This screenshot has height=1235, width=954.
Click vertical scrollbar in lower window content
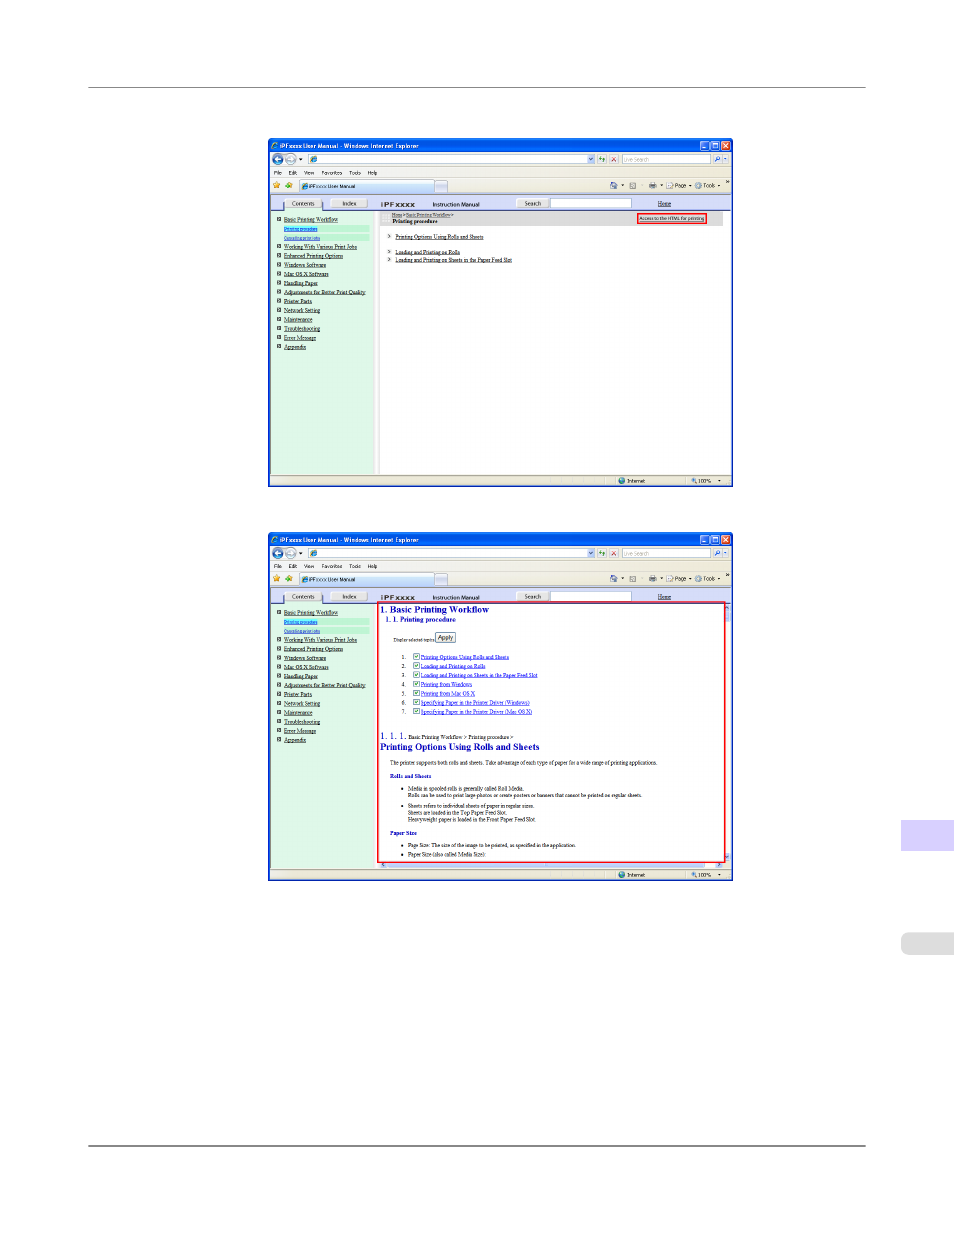[727, 732]
